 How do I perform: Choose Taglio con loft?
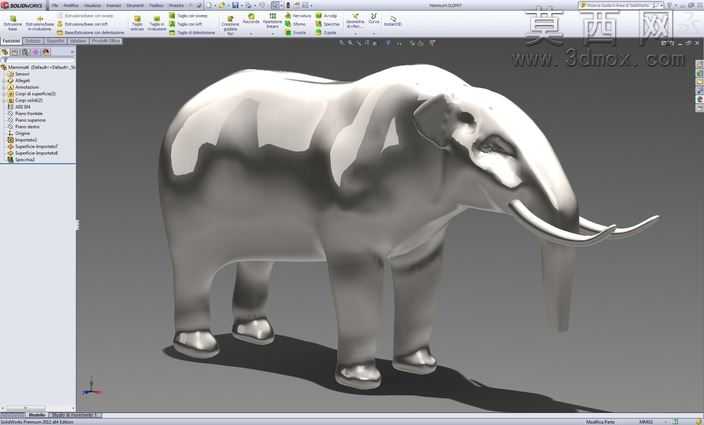point(186,24)
